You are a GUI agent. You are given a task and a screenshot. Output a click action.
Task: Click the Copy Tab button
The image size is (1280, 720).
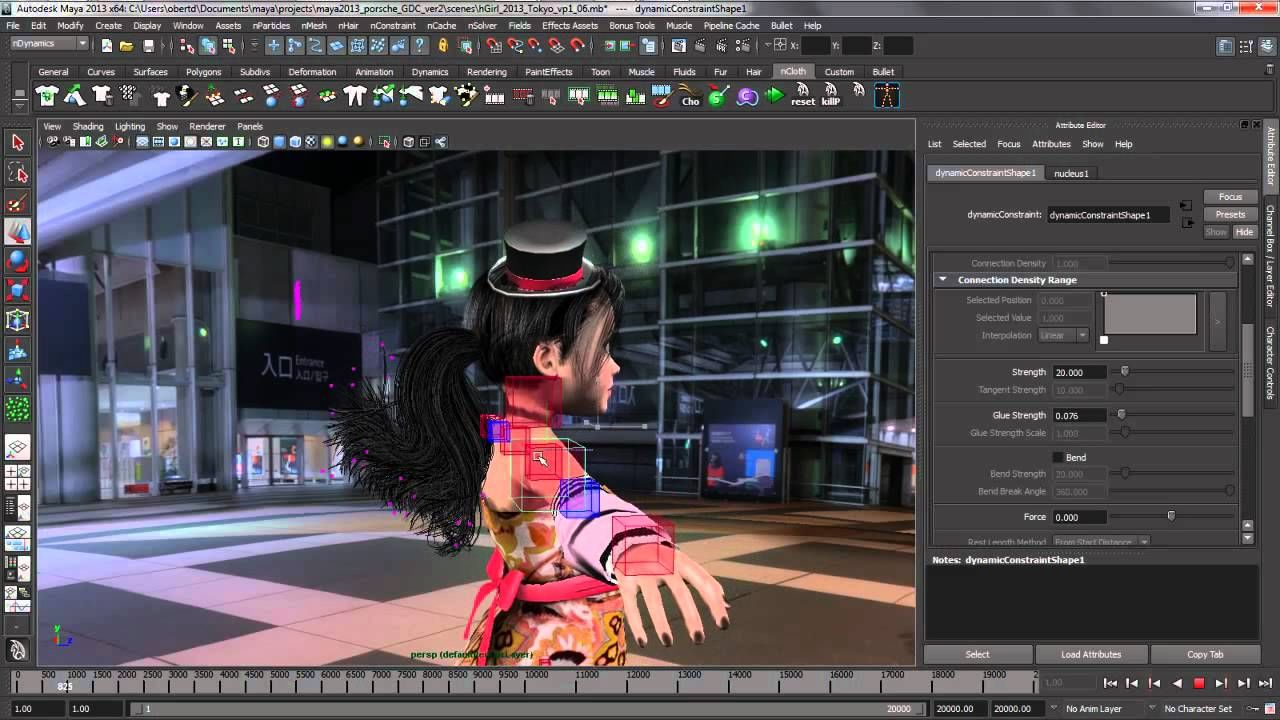coord(1203,654)
